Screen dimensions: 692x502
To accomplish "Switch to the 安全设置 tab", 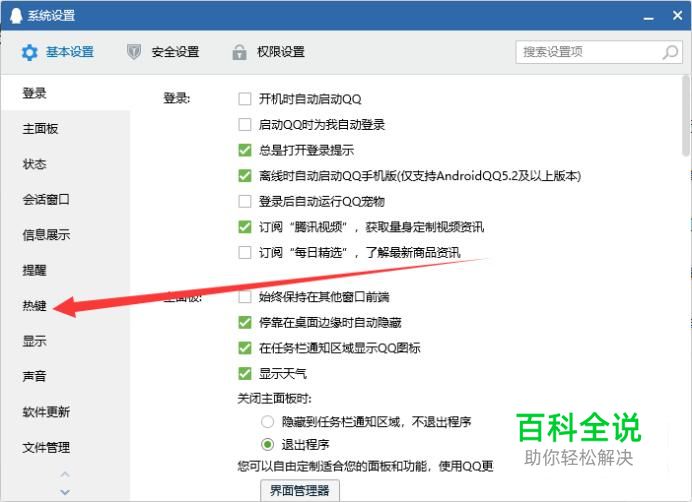I will tap(163, 52).
